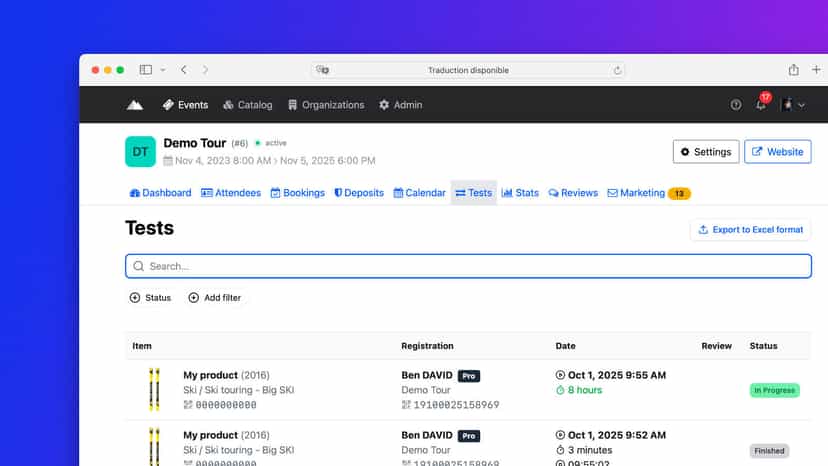Click the Review column header

click(717, 346)
